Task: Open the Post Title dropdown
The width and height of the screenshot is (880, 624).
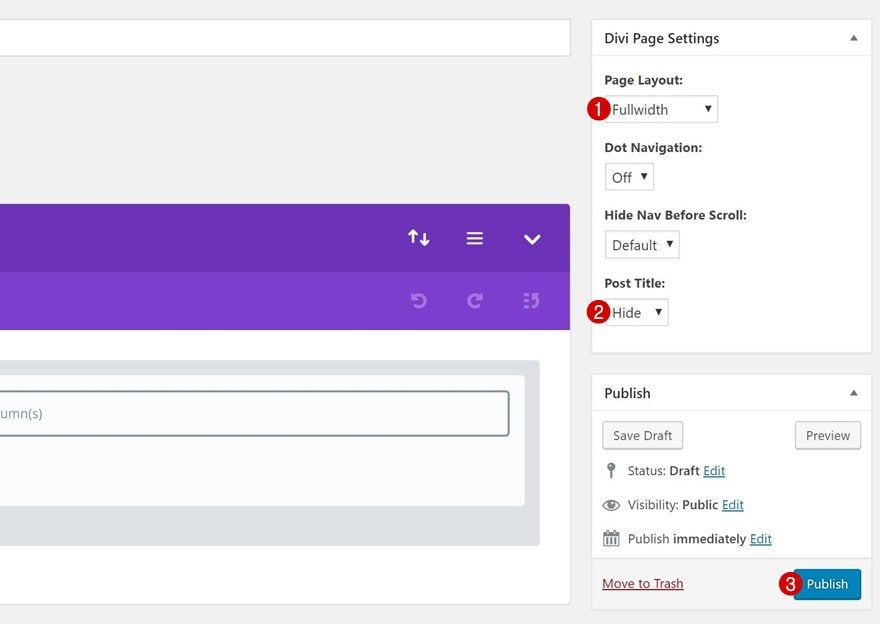Action: point(638,313)
